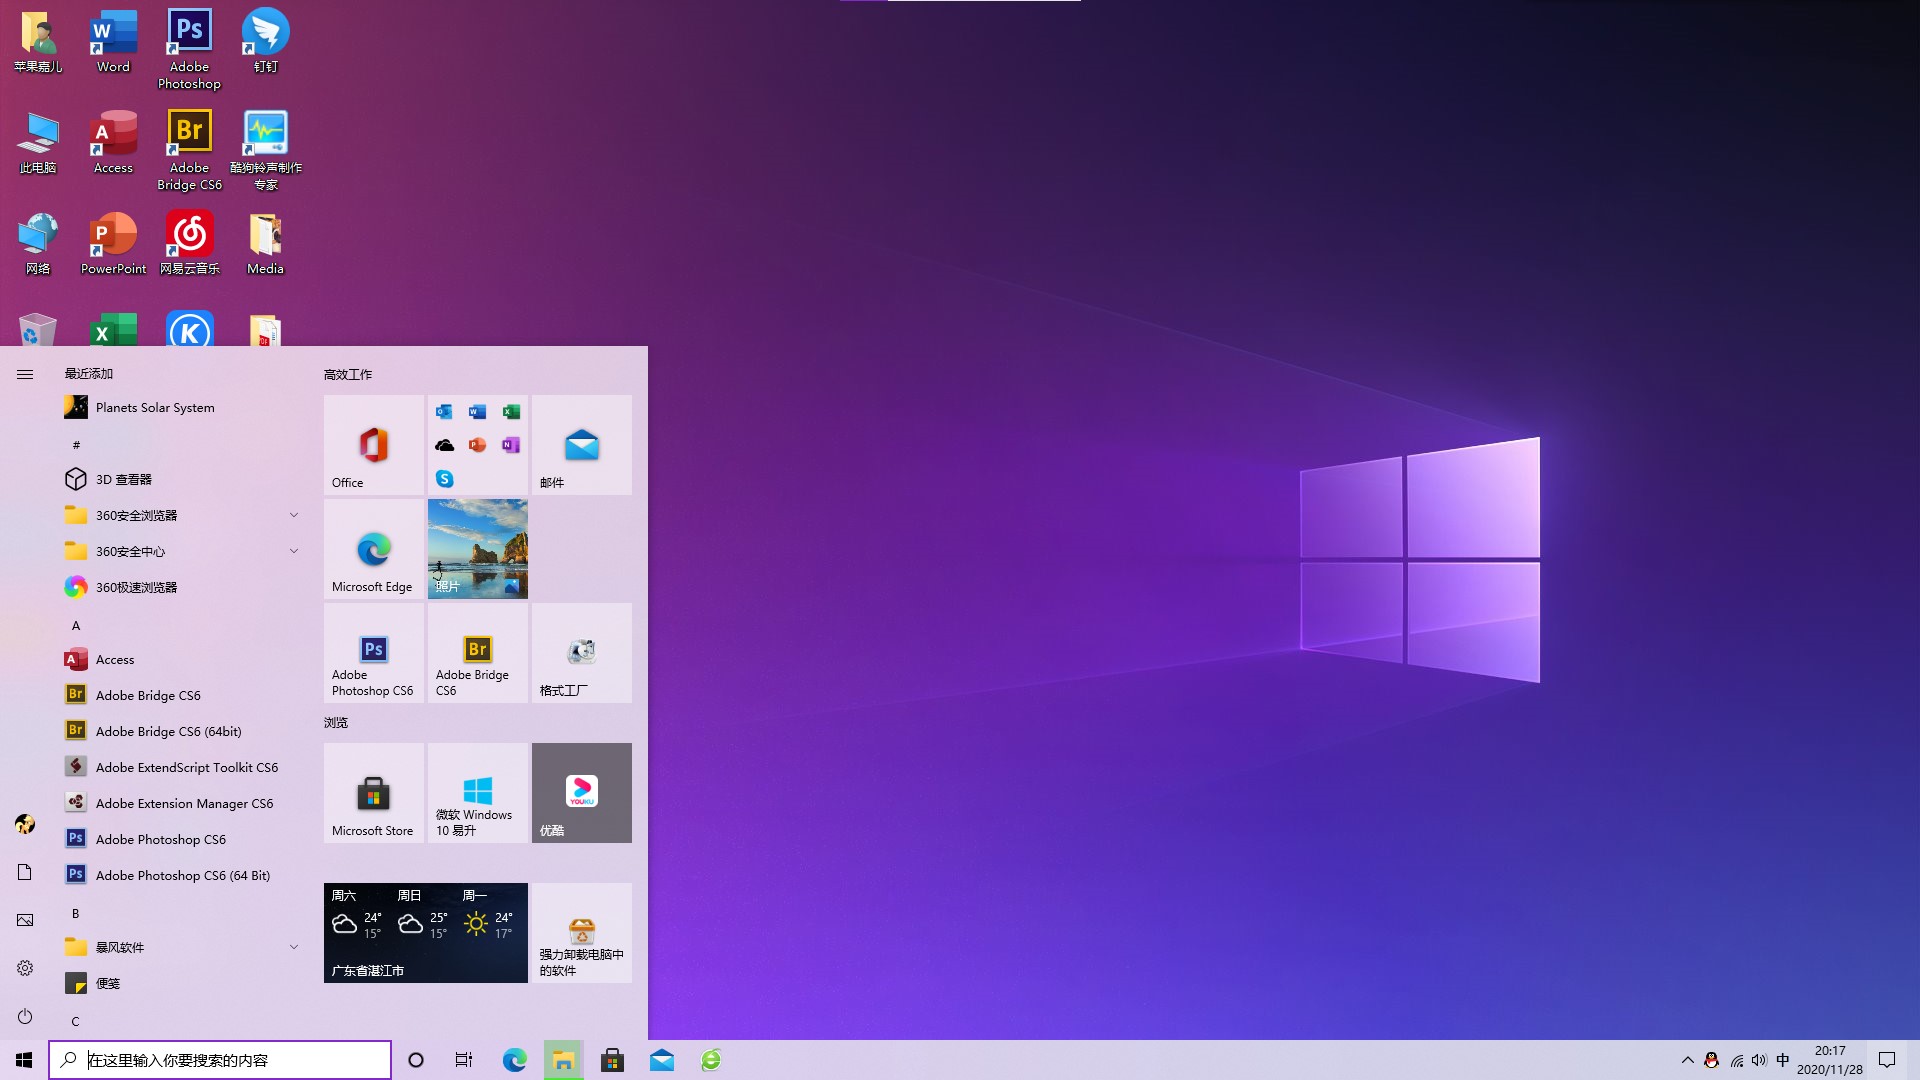
Task: Open the Microsoft Store tile
Action: point(372,793)
